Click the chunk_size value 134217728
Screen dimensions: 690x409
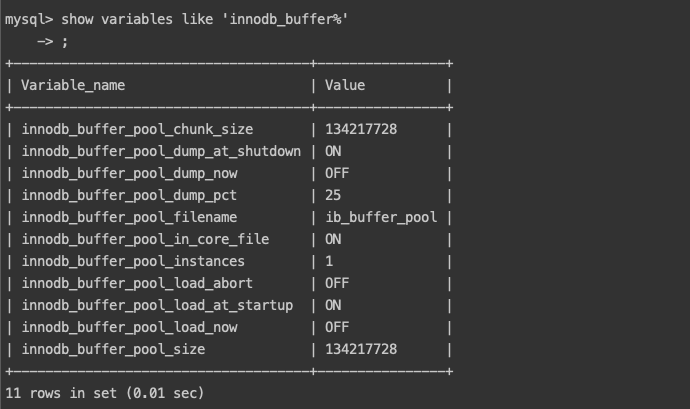tap(361, 129)
